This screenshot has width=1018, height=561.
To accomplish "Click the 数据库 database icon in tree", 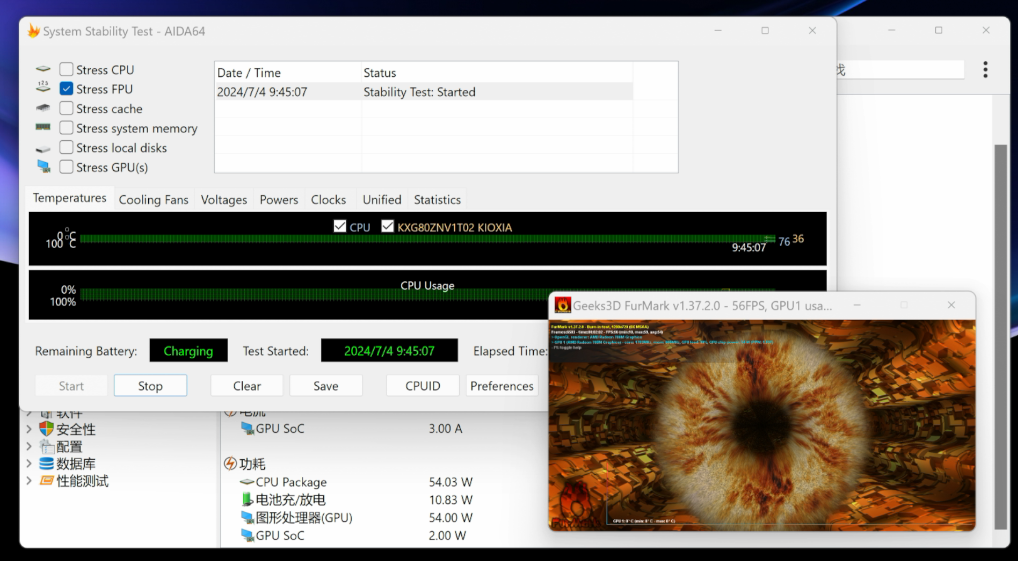I will (46, 464).
